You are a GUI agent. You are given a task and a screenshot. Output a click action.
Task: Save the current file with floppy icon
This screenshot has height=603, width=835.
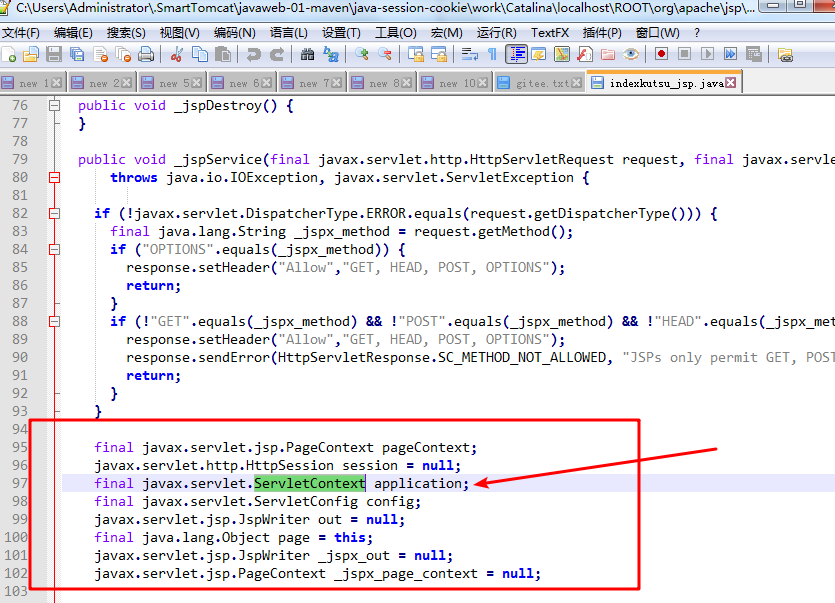click(x=54, y=54)
